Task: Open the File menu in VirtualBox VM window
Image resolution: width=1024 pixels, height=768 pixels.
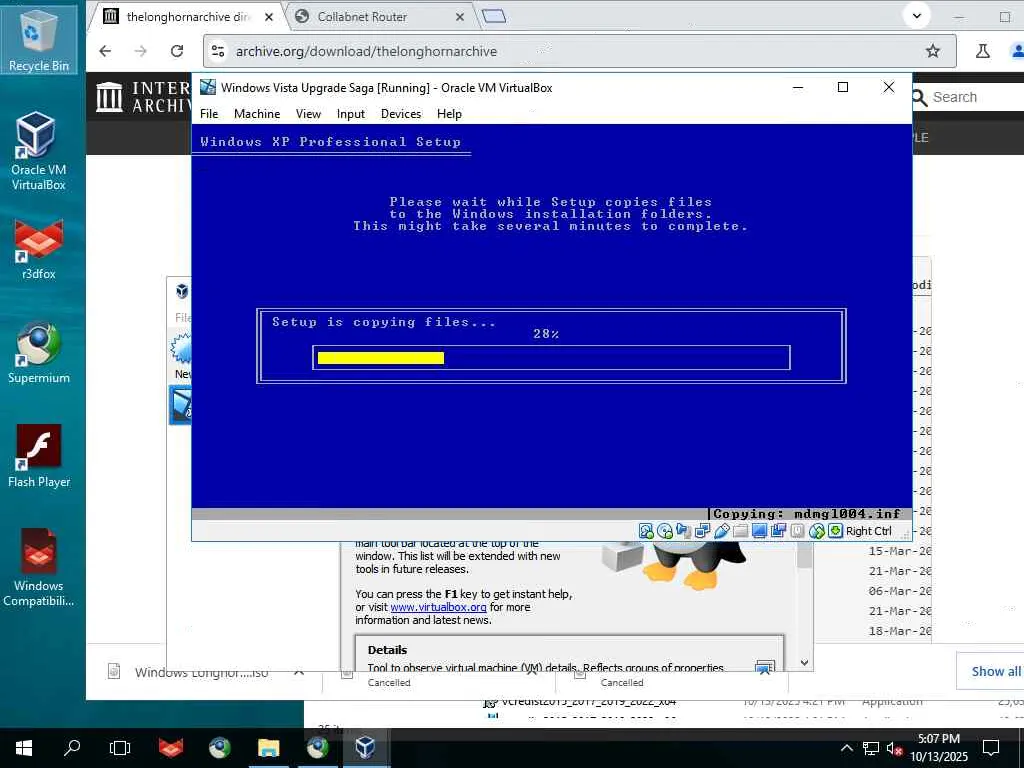Action: coord(209,114)
